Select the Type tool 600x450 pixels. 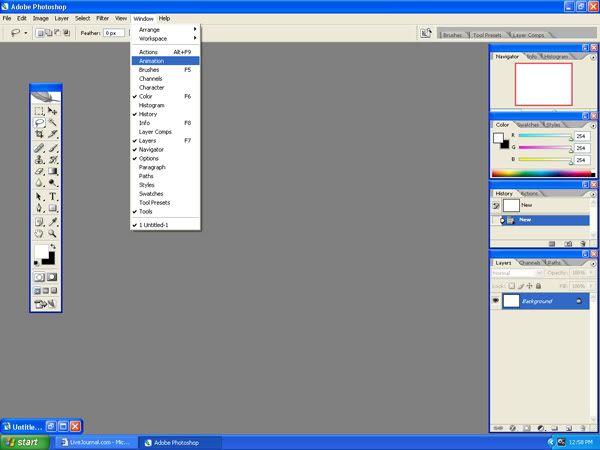point(52,197)
